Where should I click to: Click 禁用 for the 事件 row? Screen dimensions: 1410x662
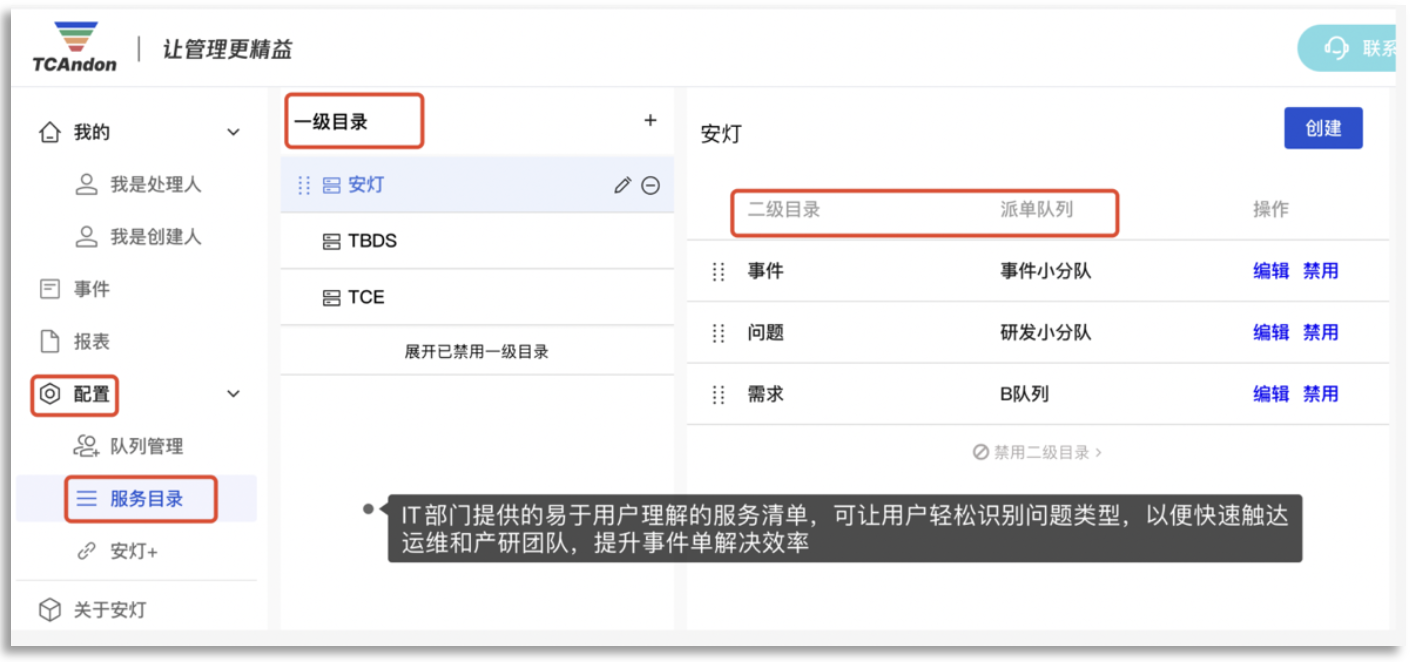(x=1320, y=271)
